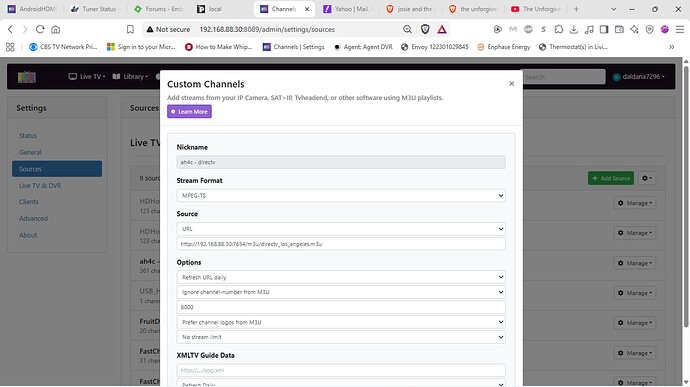This screenshot has width=690, height=387.
Task: Toggle the browser sidebar panel icon
Action: pos(604,29)
